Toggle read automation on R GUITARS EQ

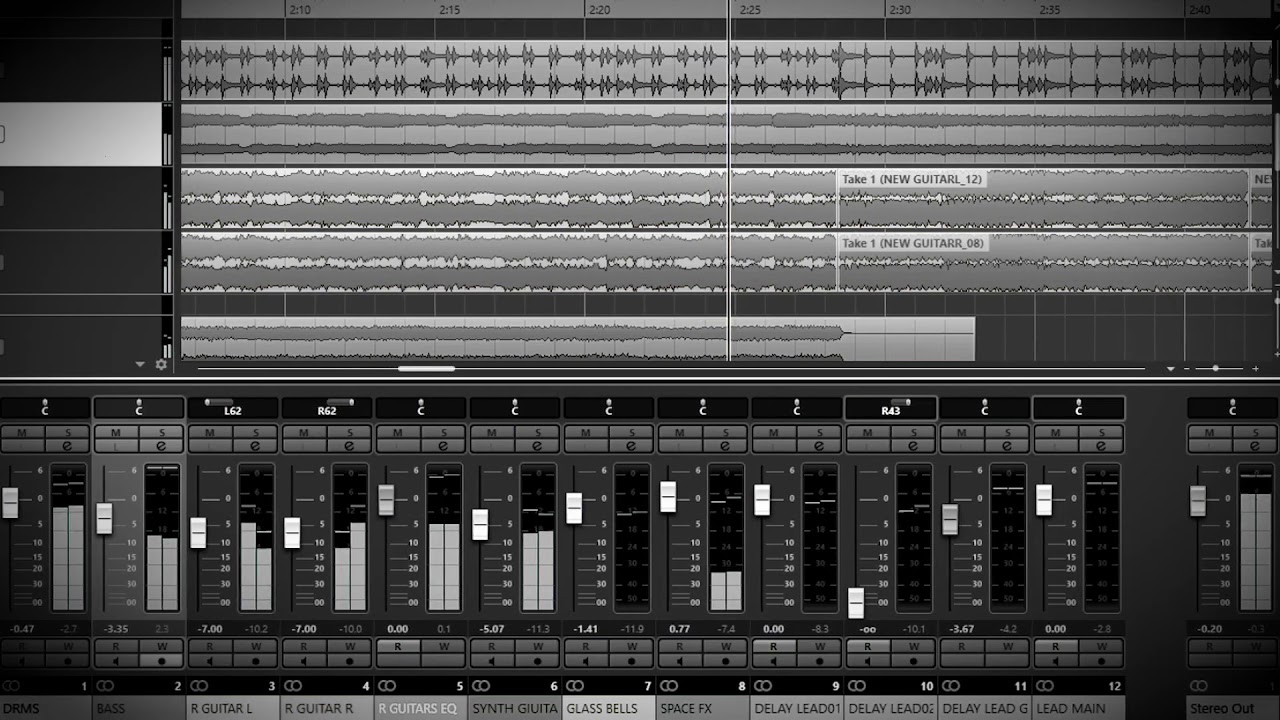point(398,646)
